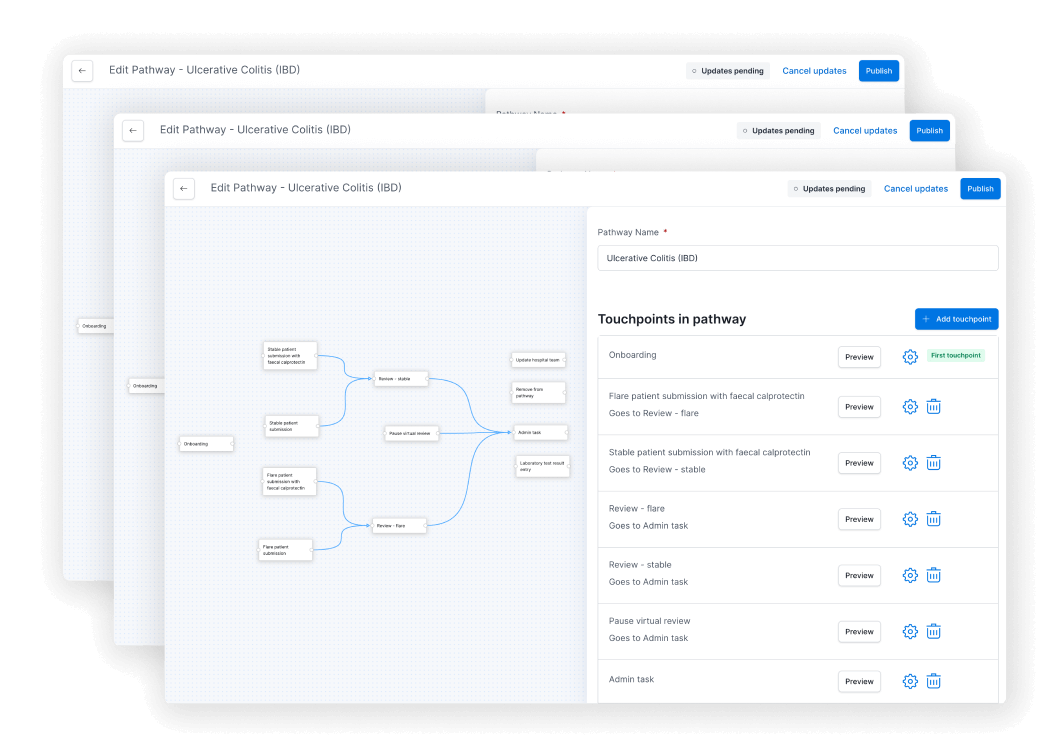Select the Review - stable diagram node
This screenshot has height=752, width=1062.
401,379
